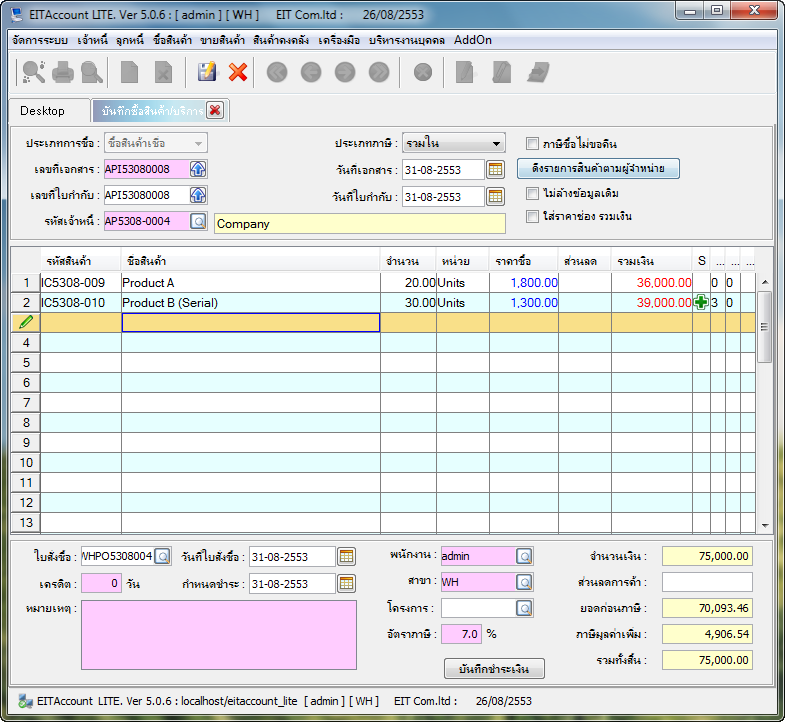785x722 pixels.
Task: Click lookup icon beside creditor code AP5308-0004
Action: click(x=198, y=221)
